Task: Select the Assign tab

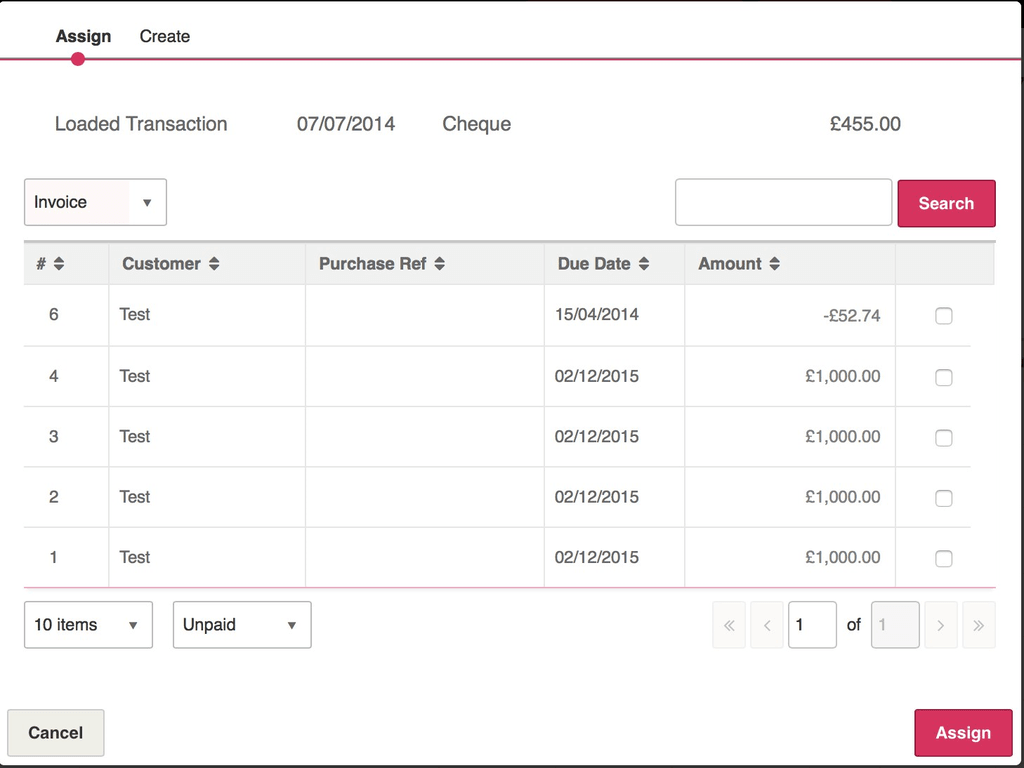Action: 83,36
